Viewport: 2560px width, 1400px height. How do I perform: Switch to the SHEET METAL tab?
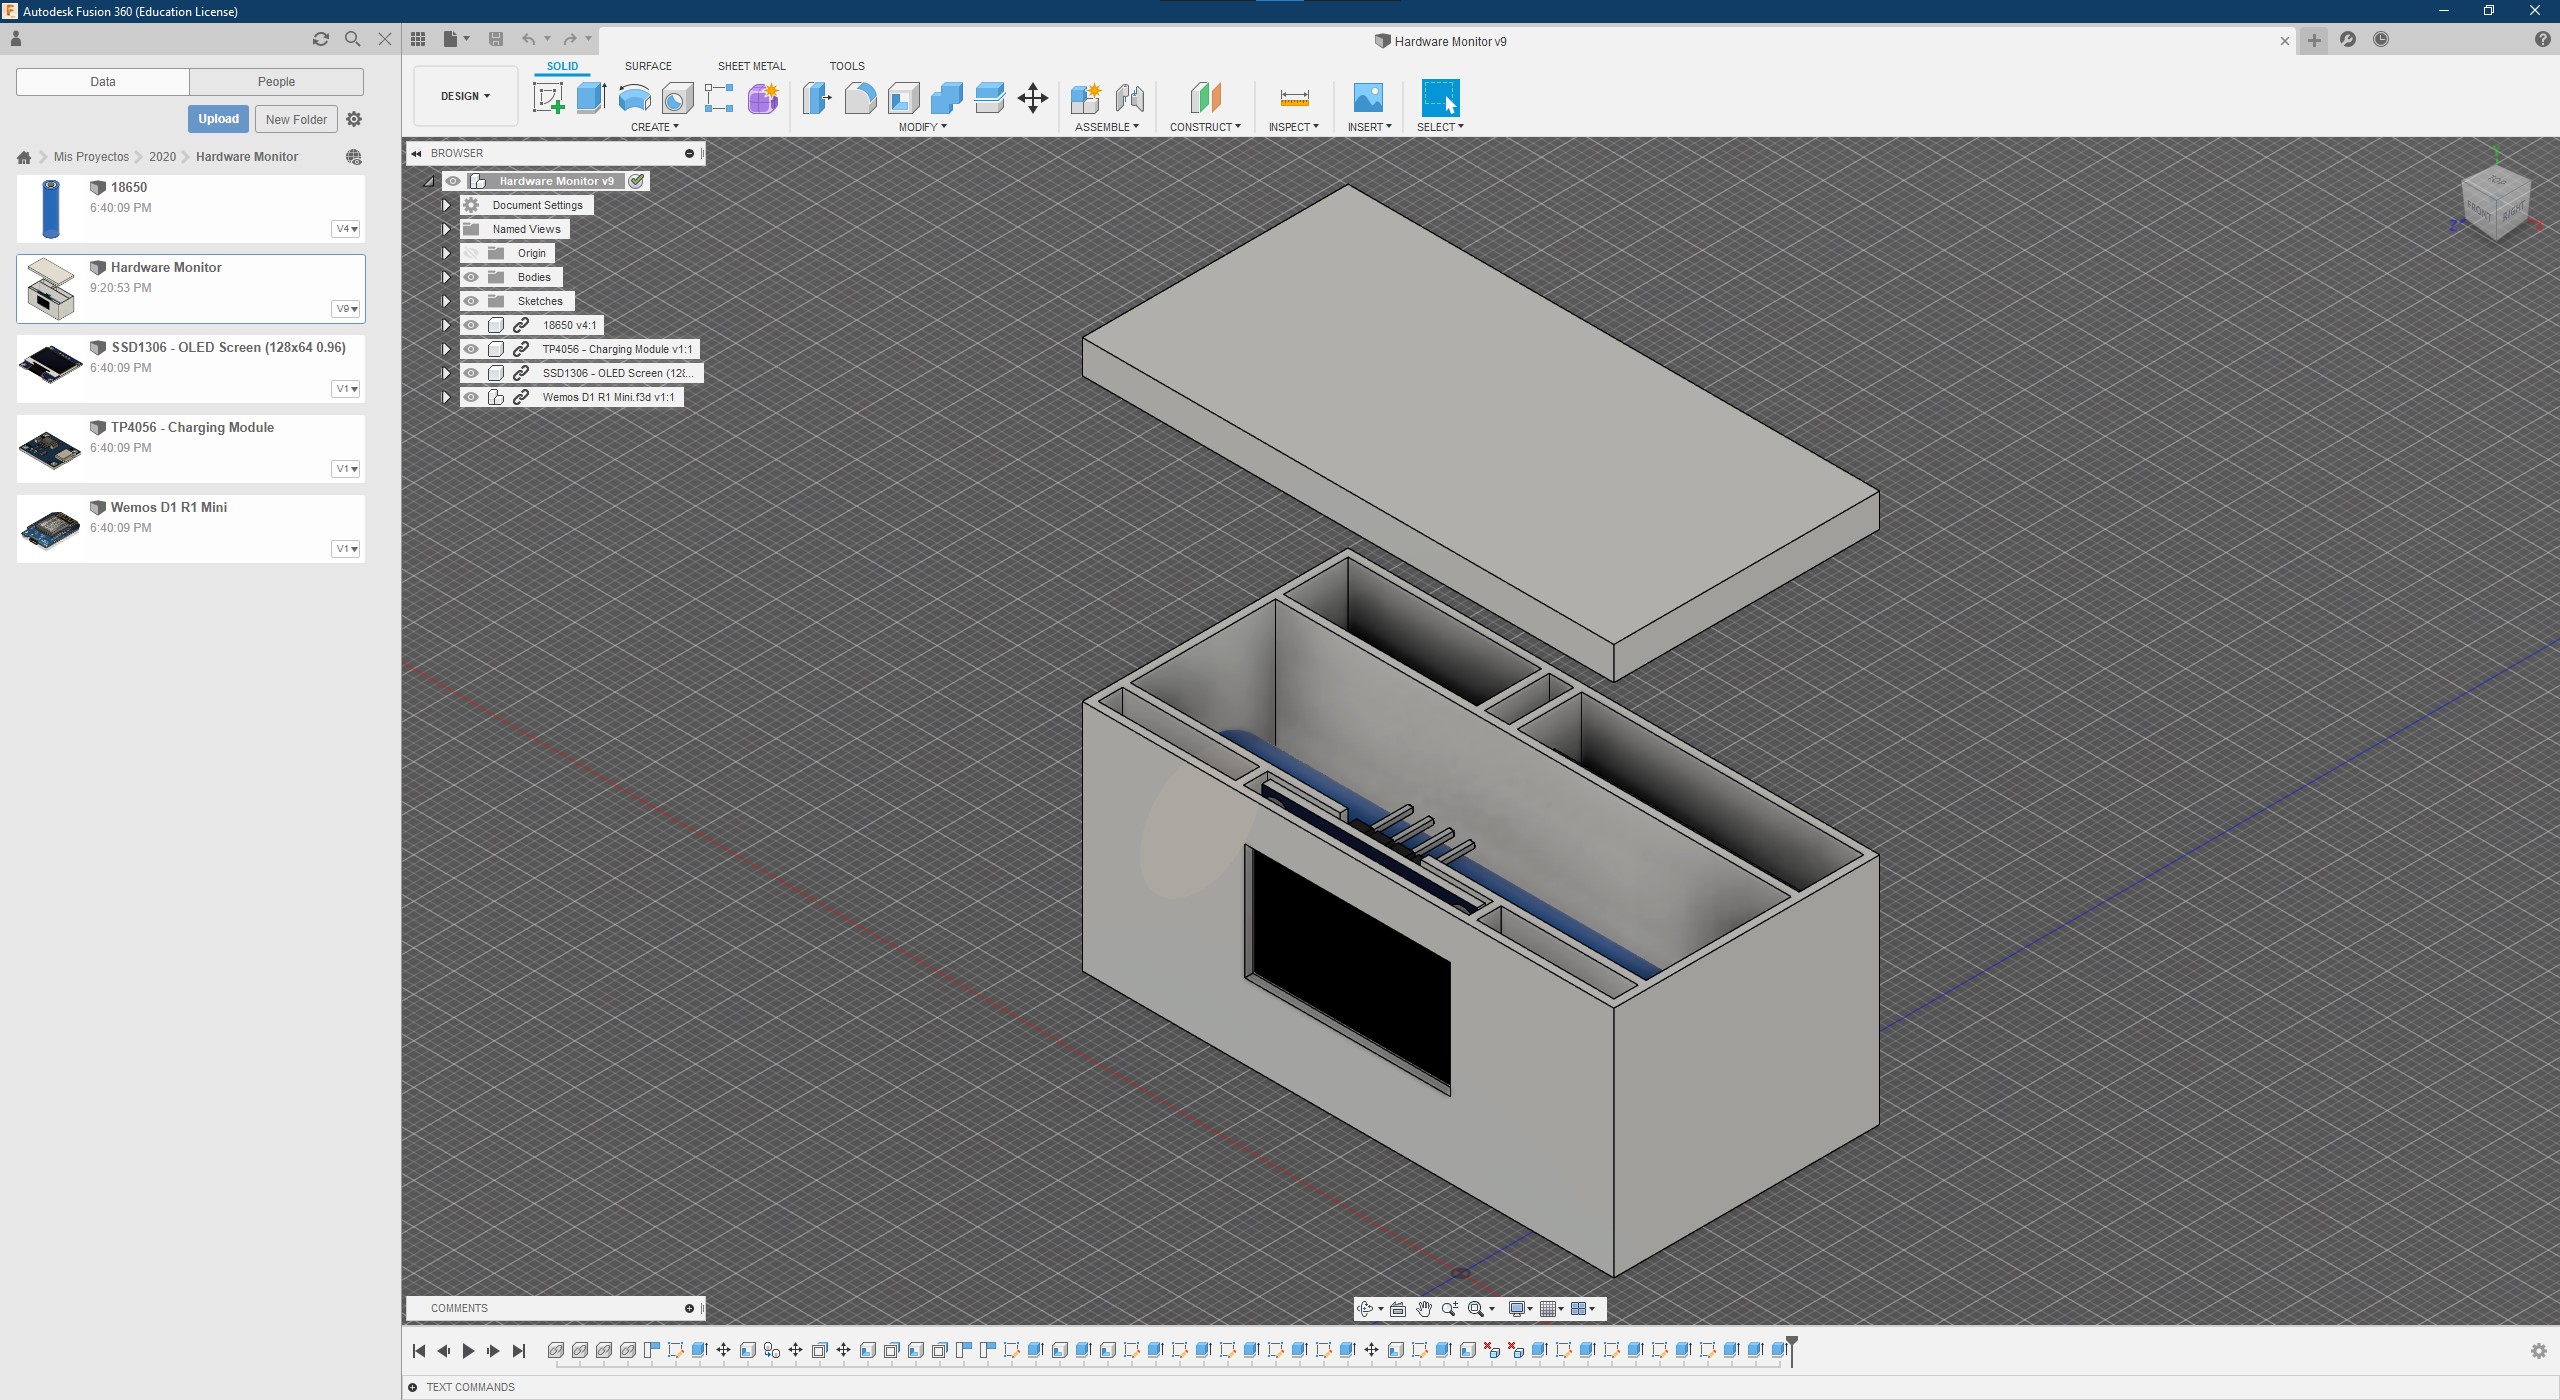pos(751,66)
